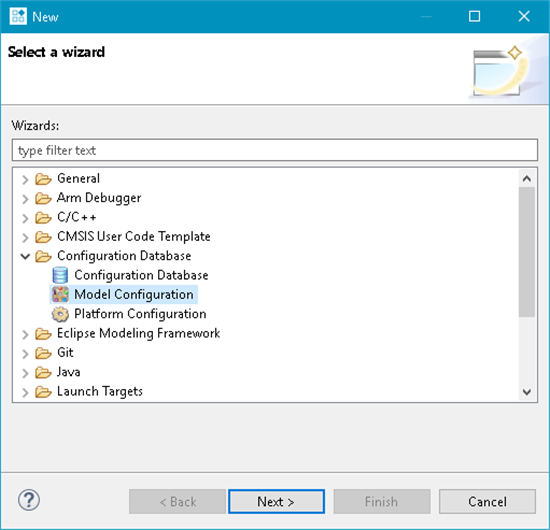Click the General folder icon

[43, 179]
